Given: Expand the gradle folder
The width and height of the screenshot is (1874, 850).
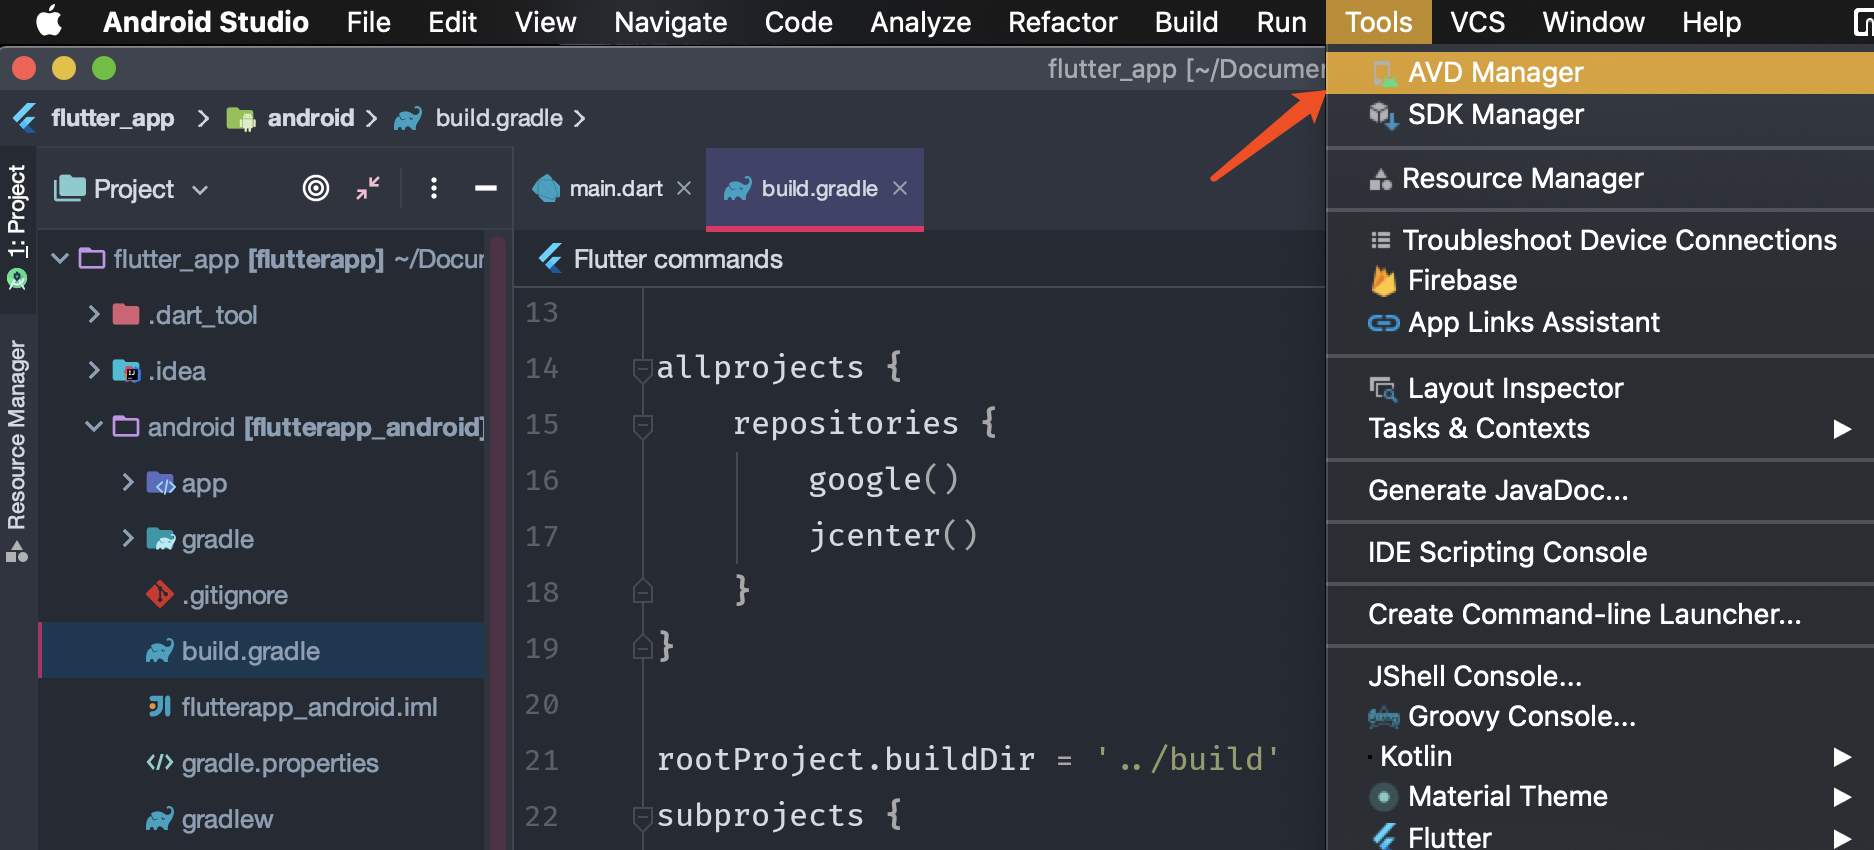Looking at the screenshot, I should point(128,539).
